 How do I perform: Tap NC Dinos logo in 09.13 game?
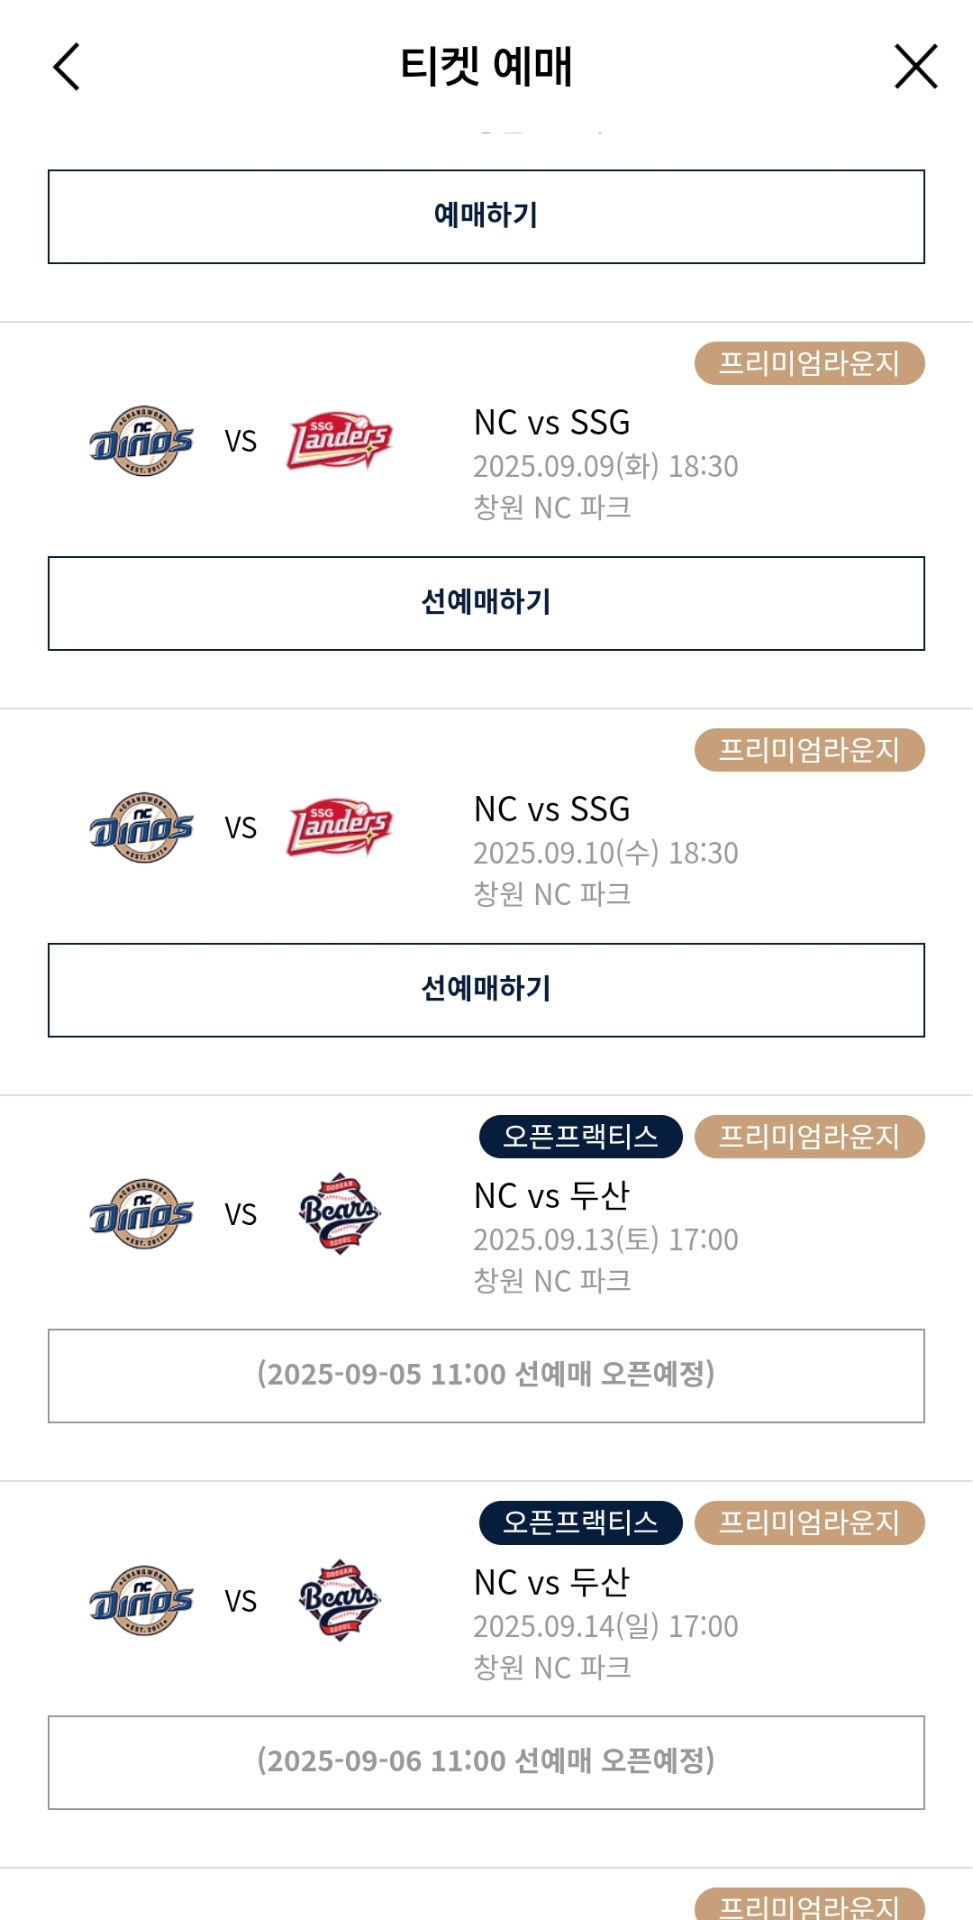tap(141, 1214)
